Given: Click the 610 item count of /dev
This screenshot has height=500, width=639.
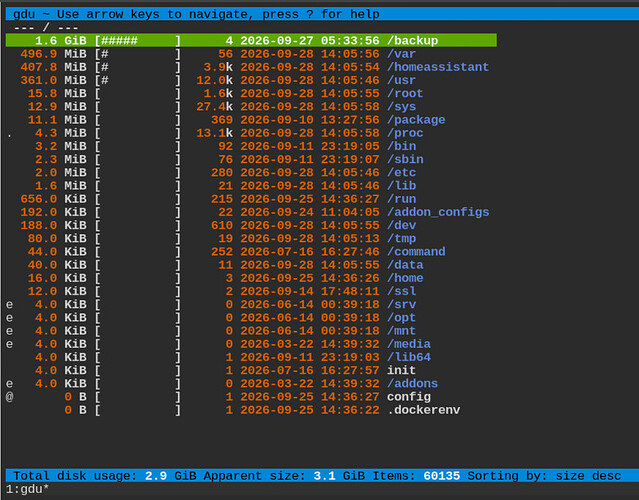Looking at the screenshot, I should (x=222, y=225).
